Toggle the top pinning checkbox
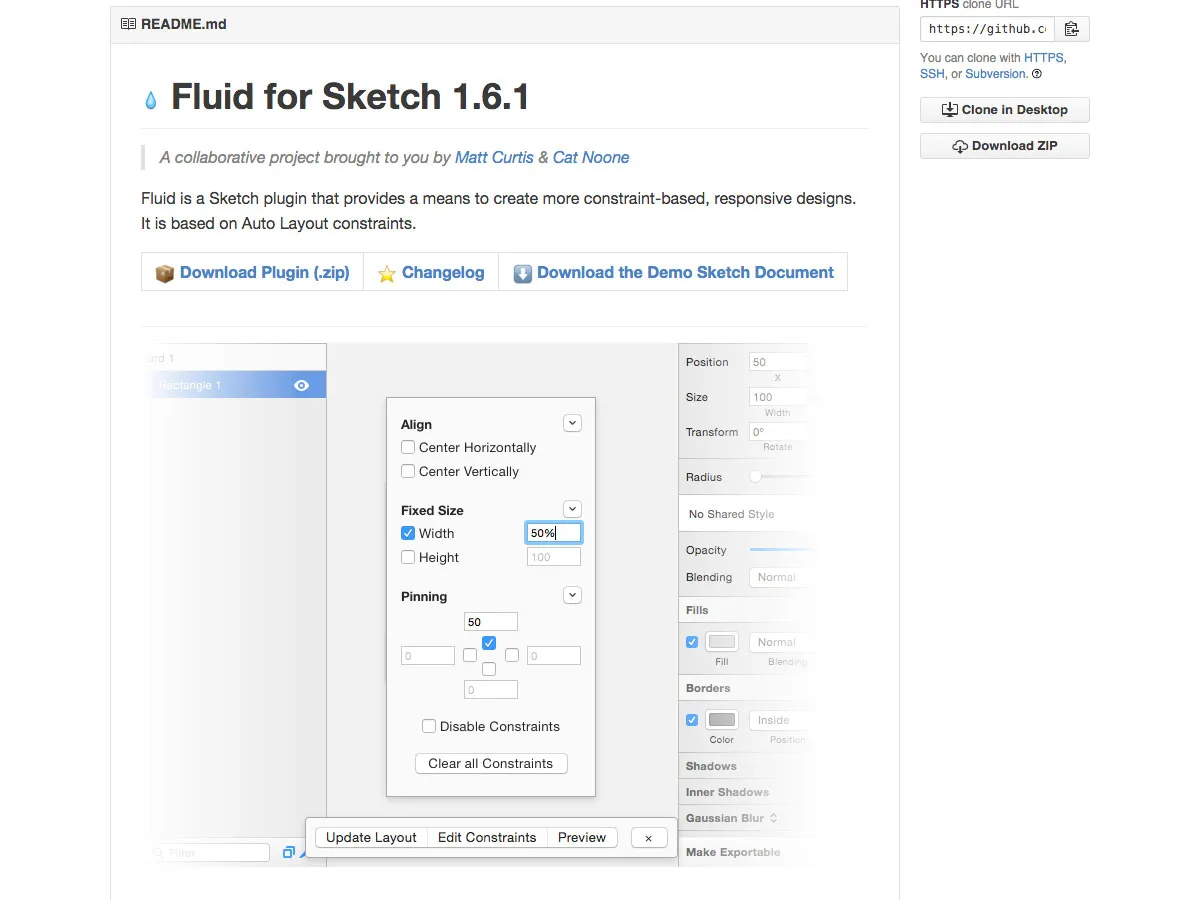Viewport: 1200px width, 900px height. click(x=489, y=643)
